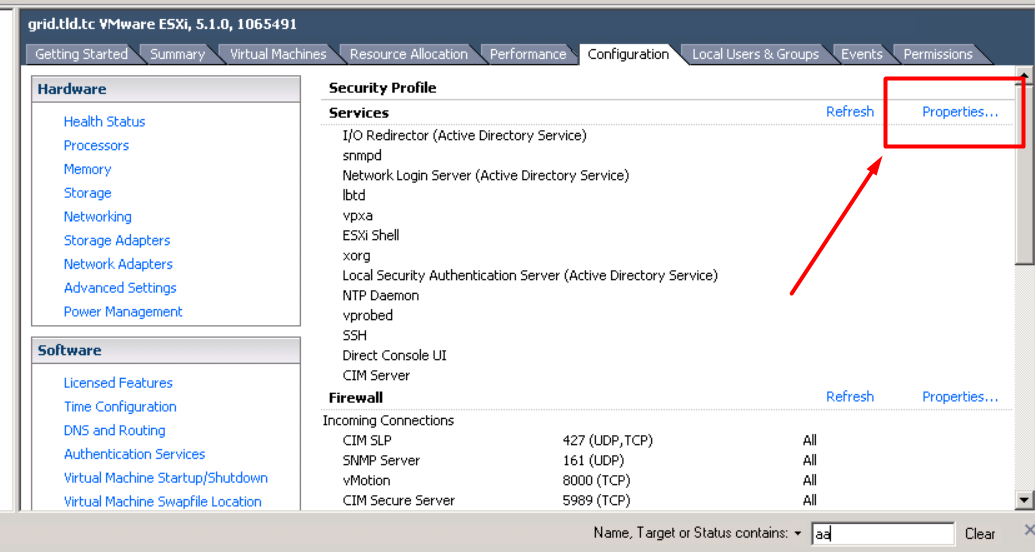
Task: Open hardware Advanced Settings
Action: click(120, 288)
